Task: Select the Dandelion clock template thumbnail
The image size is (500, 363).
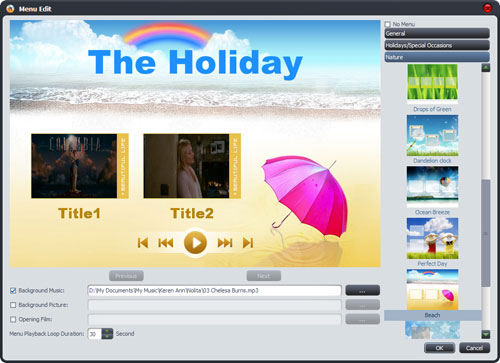Action: (432, 135)
